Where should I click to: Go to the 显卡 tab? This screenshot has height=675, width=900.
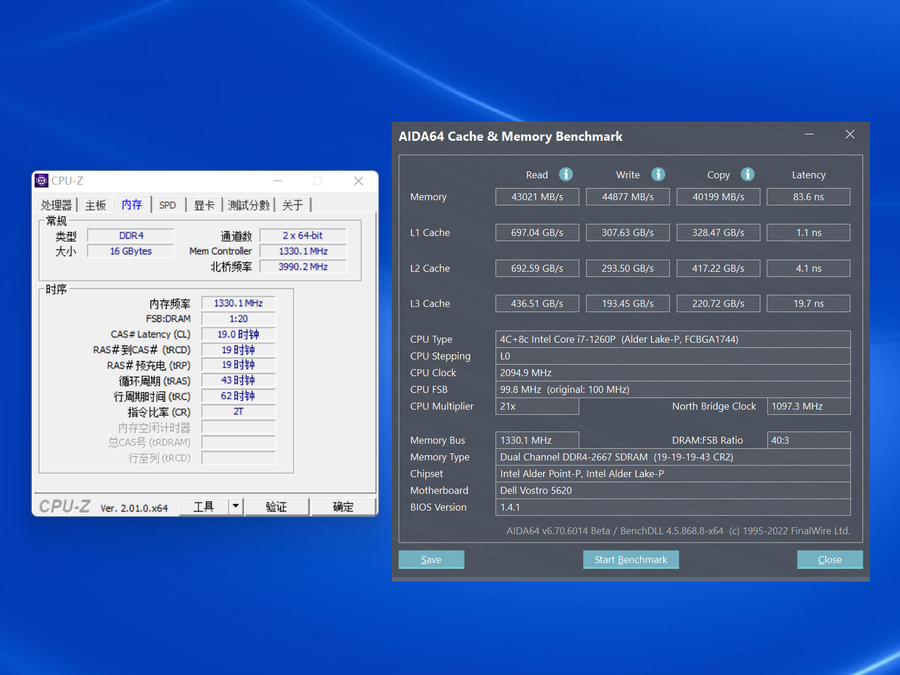coord(204,205)
